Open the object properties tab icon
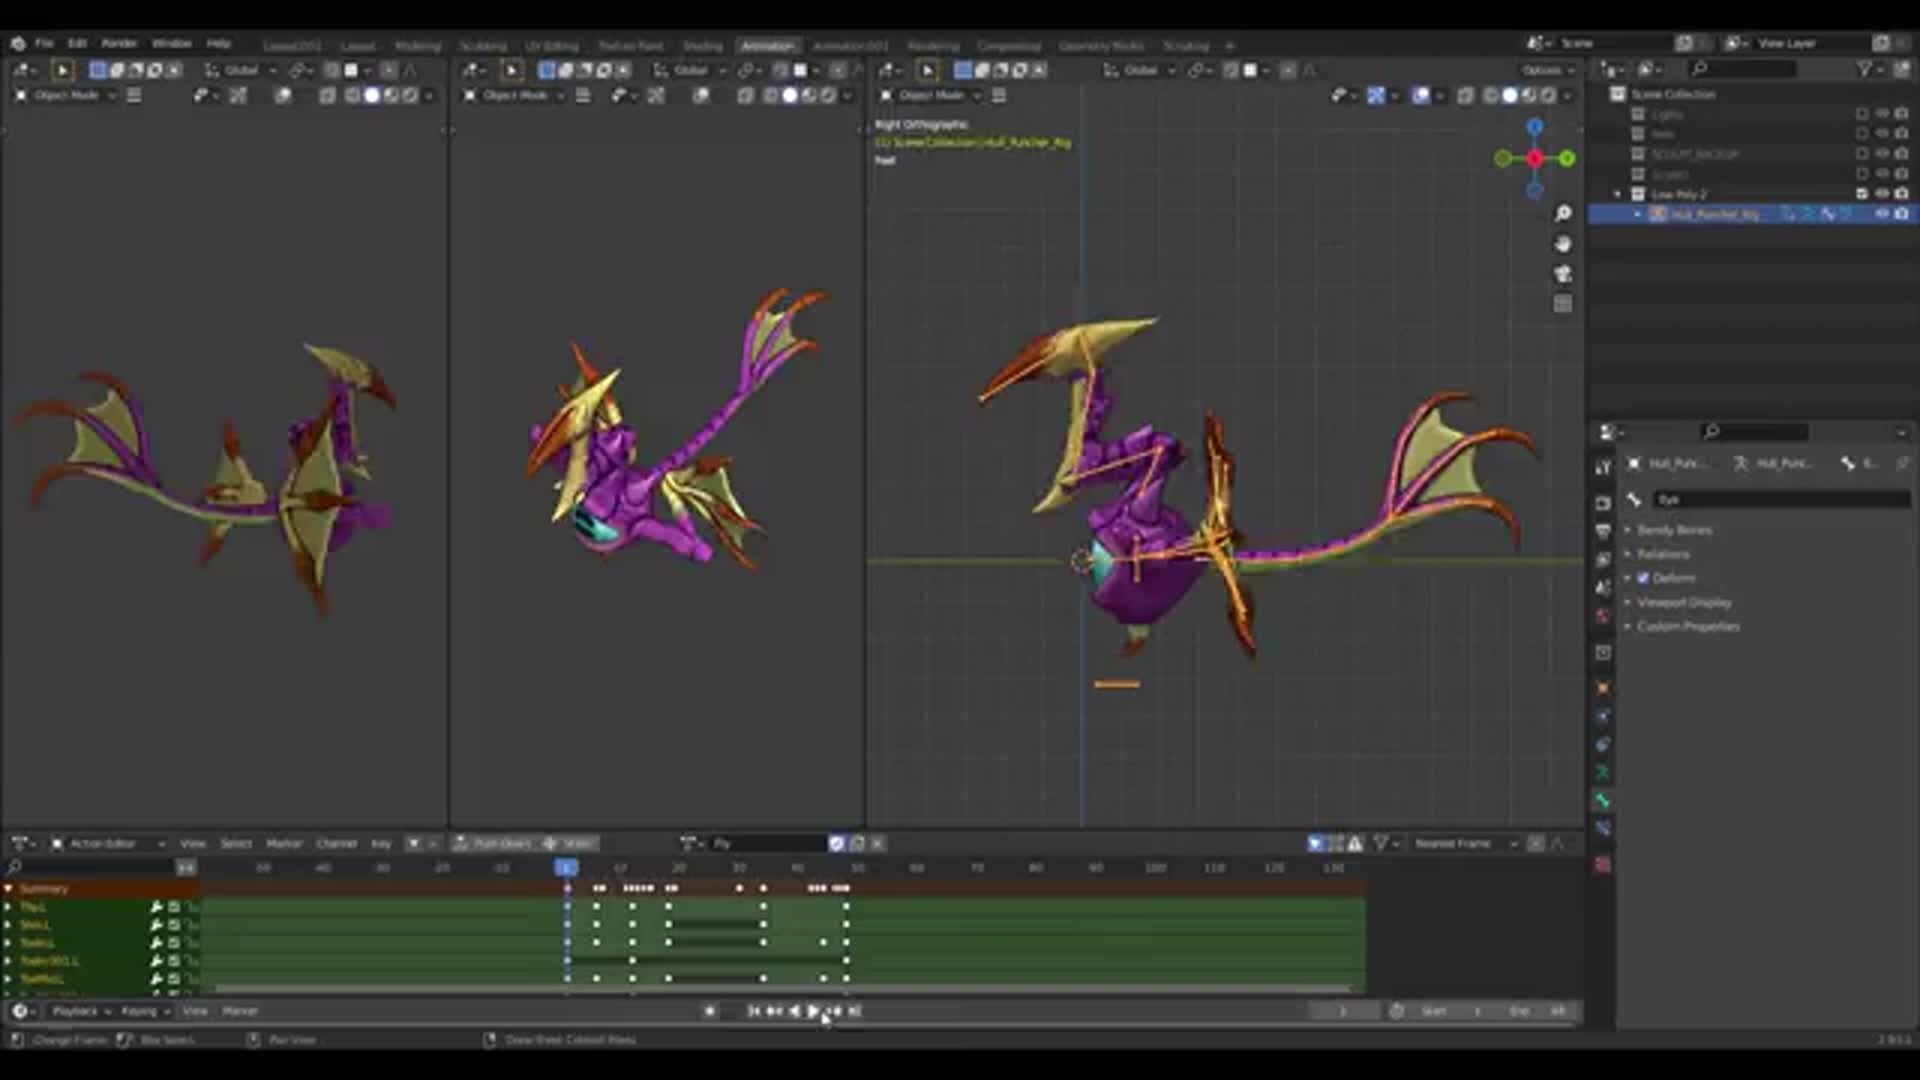This screenshot has width=1920, height=1080. [x=1603, y=686]
